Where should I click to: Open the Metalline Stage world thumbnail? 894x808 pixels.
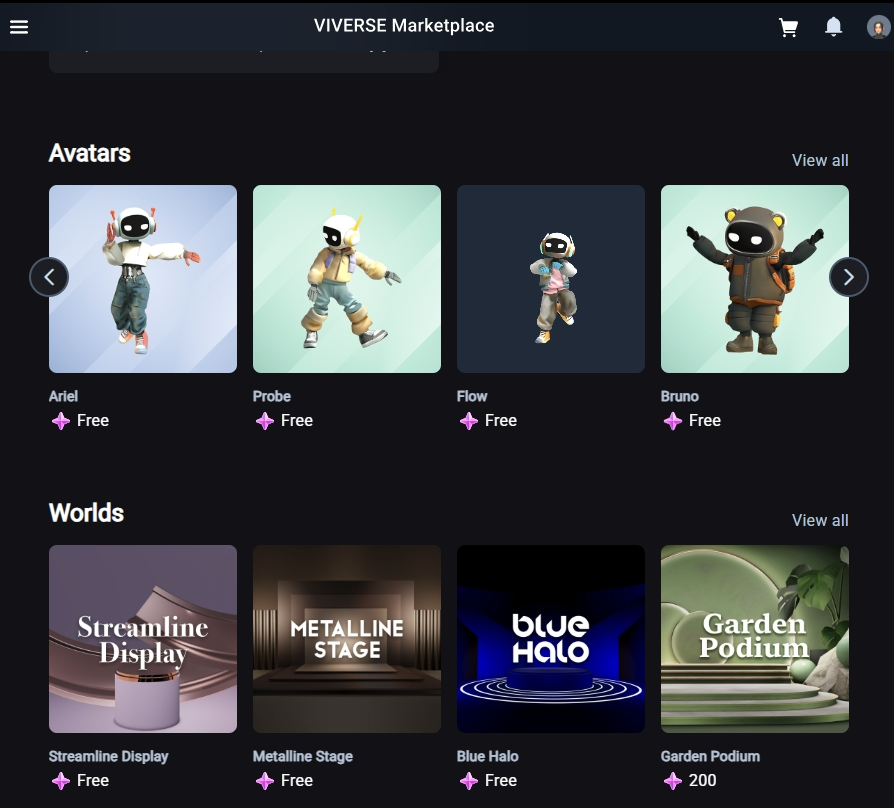(x=347, y=639)
